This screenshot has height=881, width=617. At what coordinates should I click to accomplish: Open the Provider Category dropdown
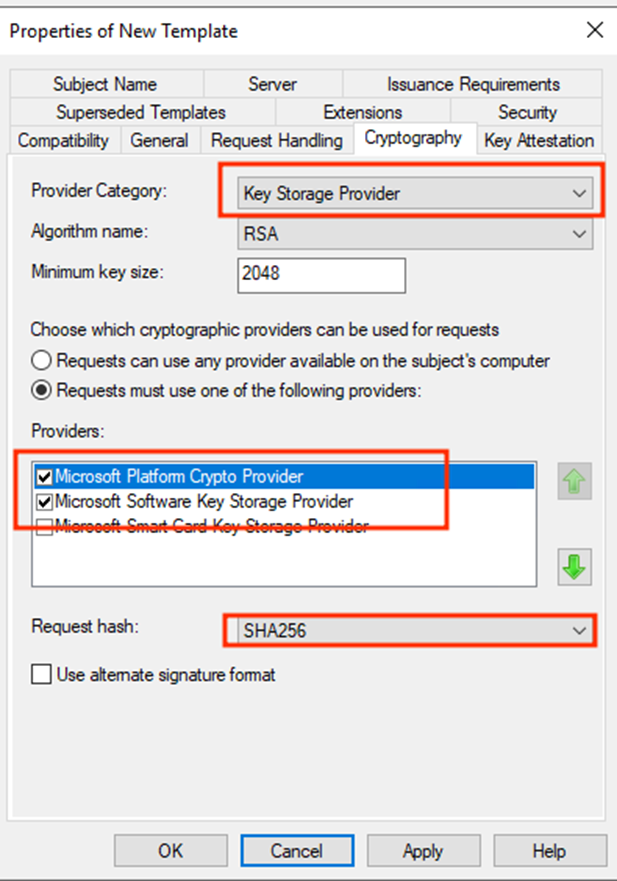pyautogui.click(x=415, y=193)
